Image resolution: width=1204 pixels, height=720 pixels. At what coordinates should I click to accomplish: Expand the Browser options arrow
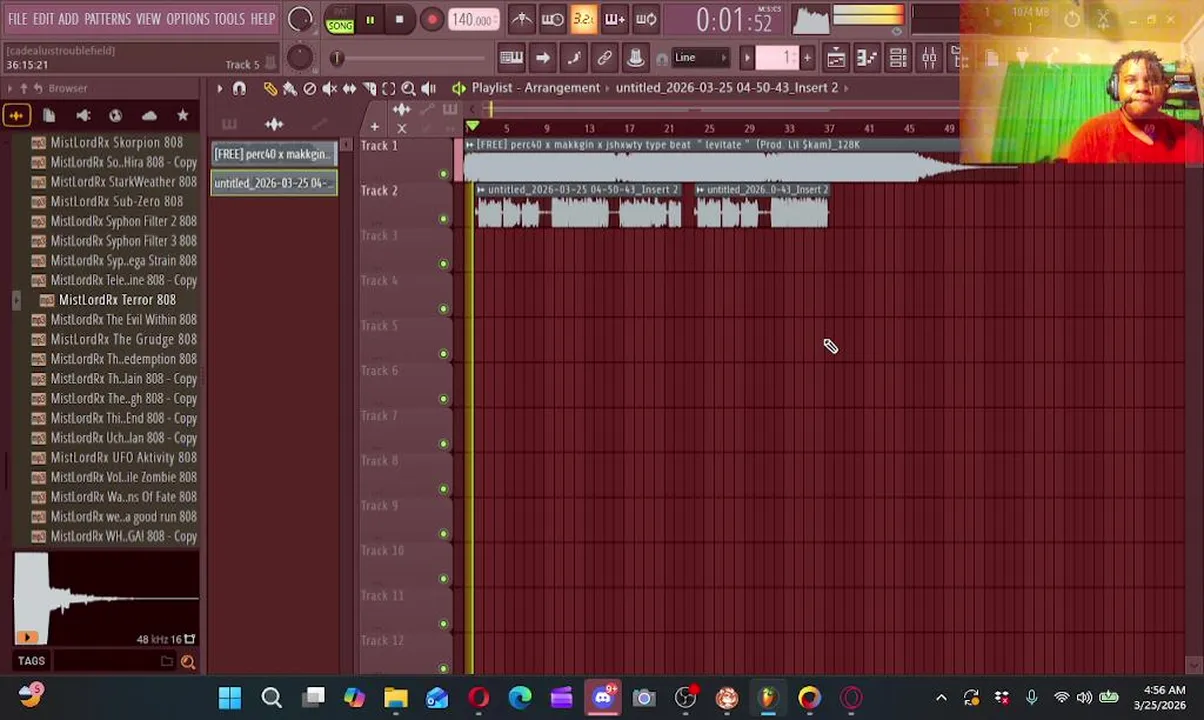tap(9, 88)
